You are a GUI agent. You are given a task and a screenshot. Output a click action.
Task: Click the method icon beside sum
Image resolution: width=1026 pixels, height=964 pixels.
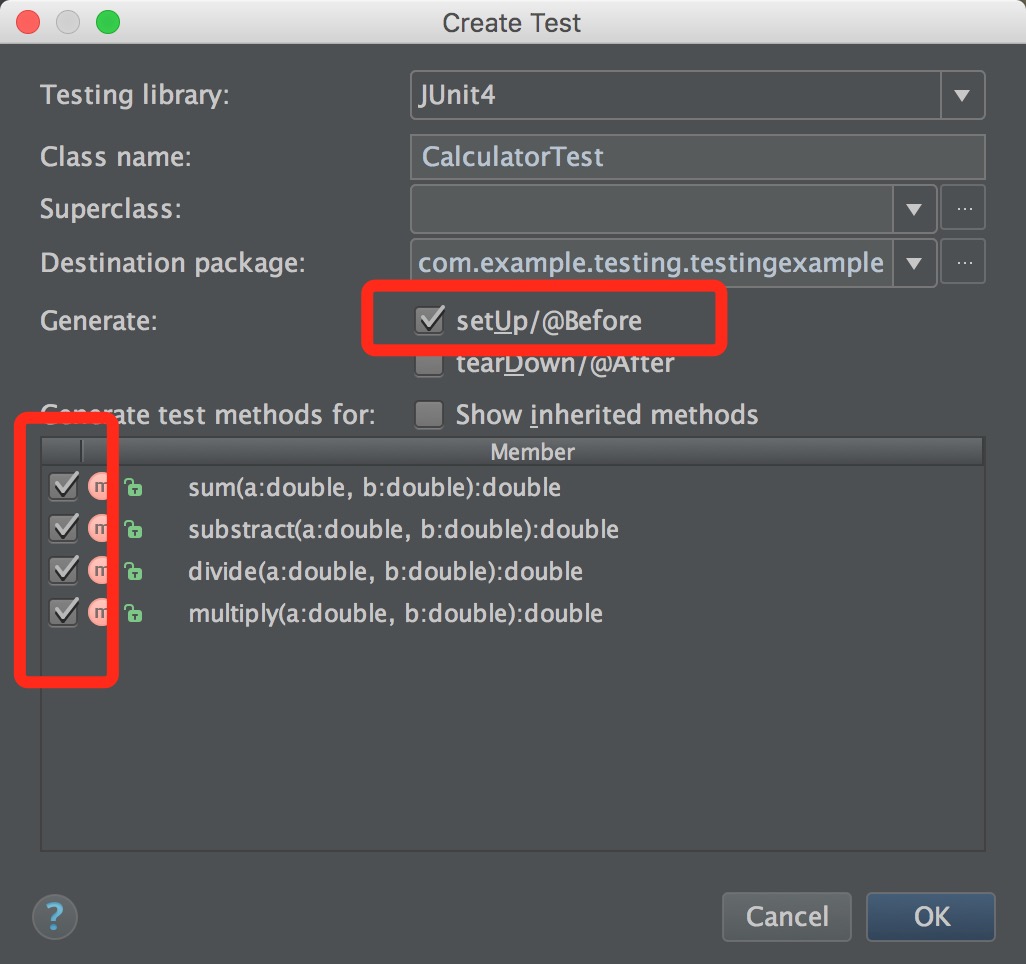point(100,487)
